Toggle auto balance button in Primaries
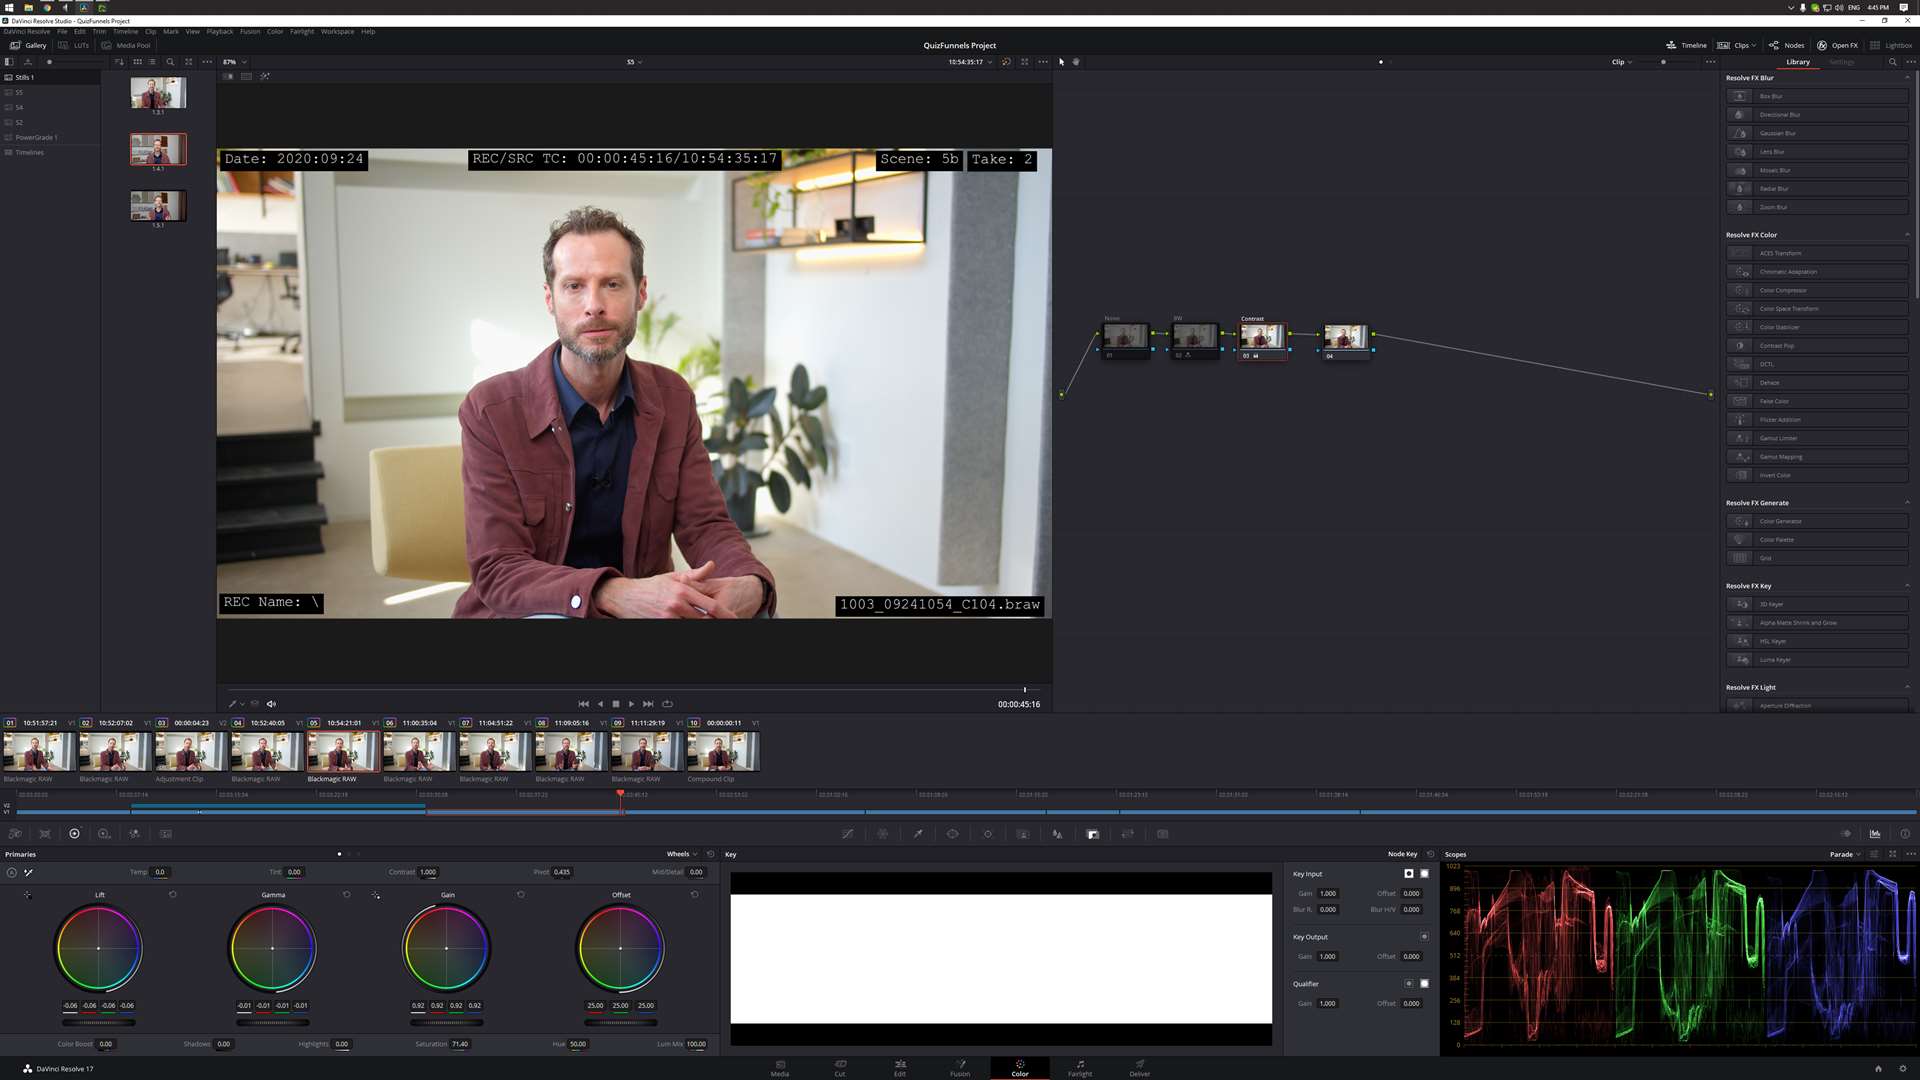 coord(11,873)
